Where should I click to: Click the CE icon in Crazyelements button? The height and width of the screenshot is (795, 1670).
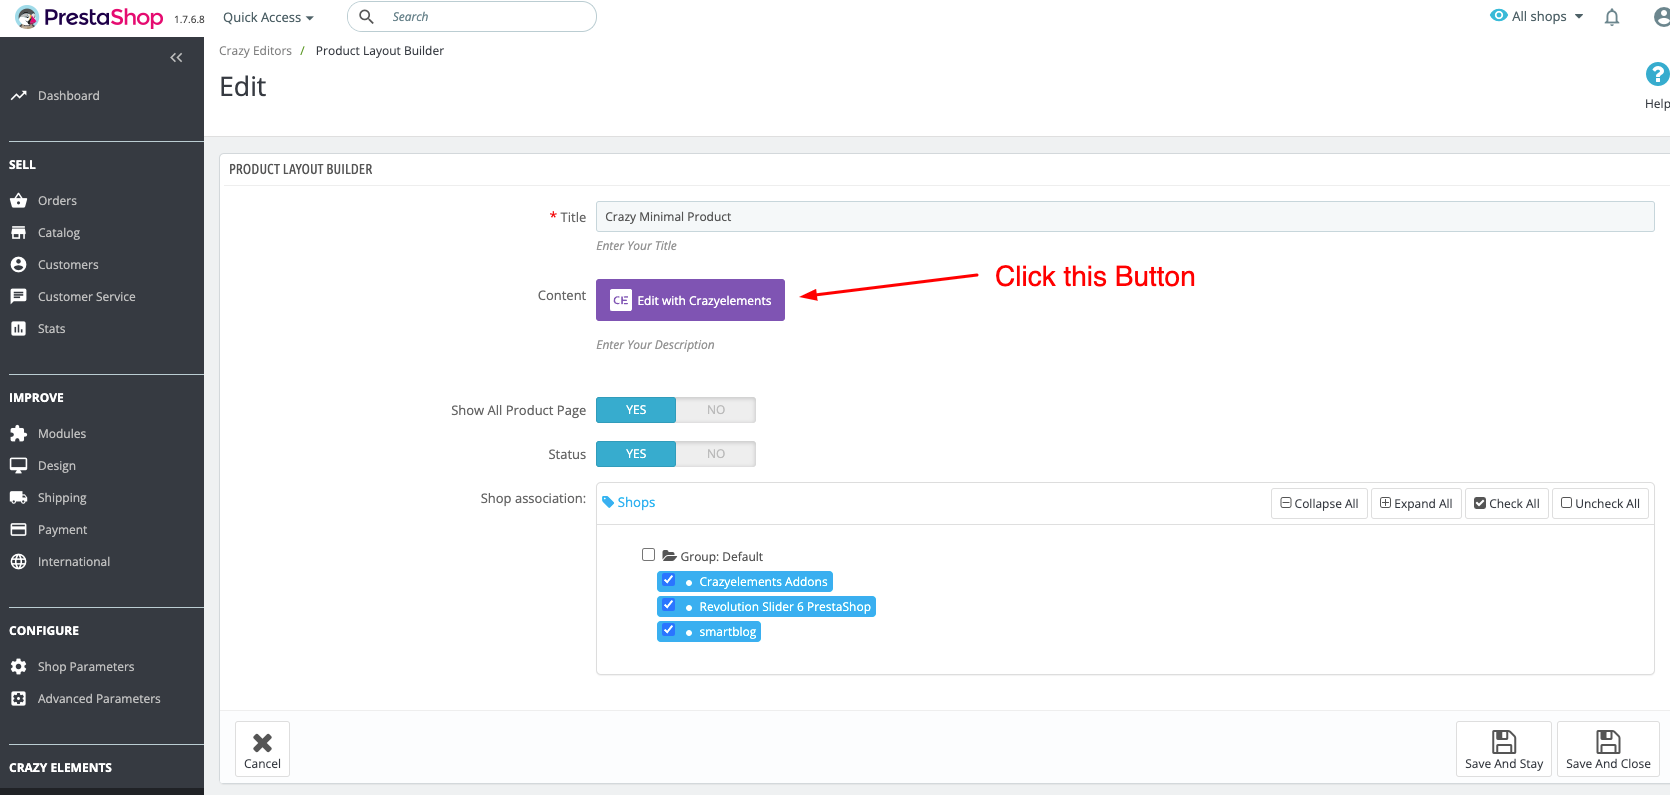621,300
